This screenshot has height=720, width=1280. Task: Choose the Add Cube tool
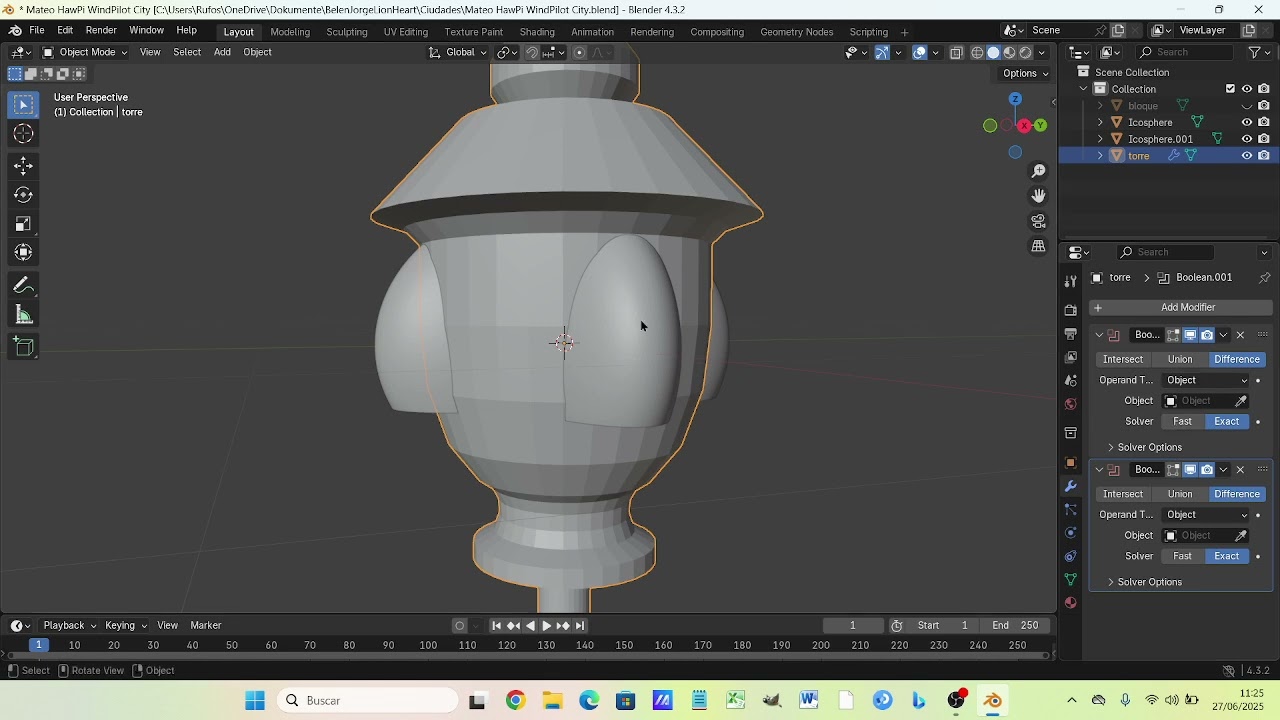[x=24, y=347]
